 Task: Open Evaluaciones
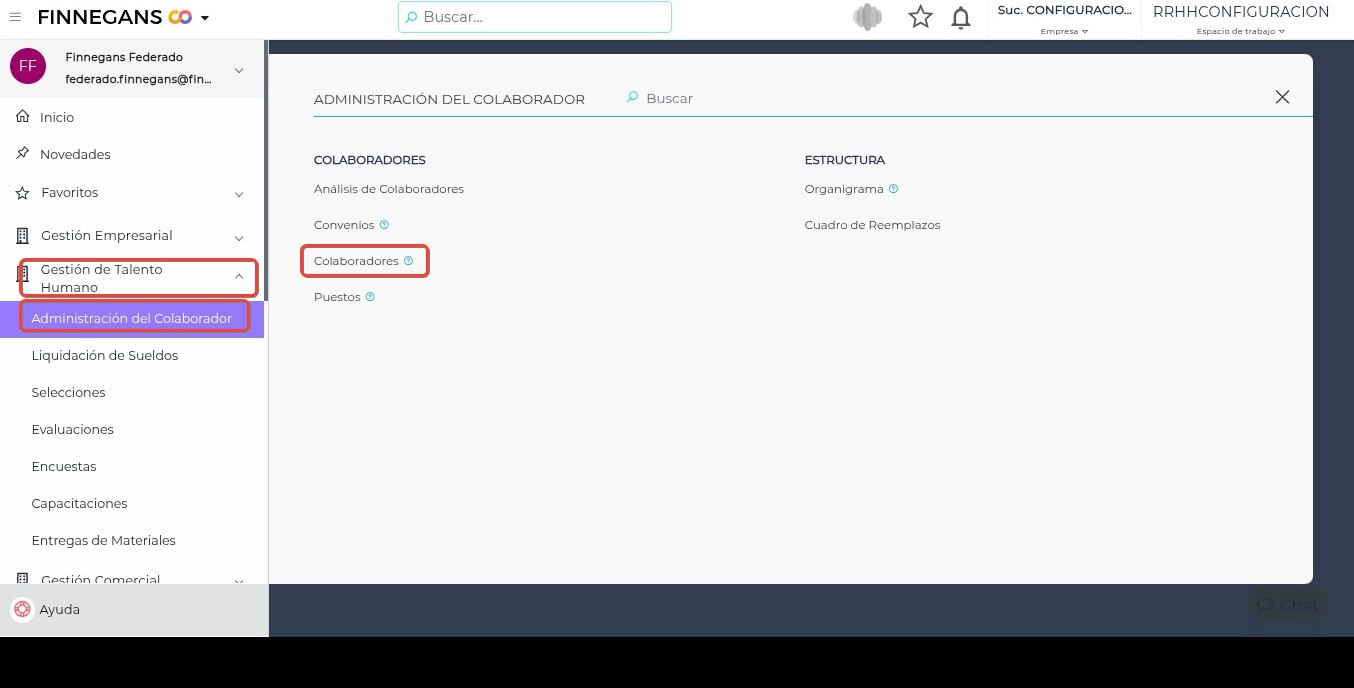point(72,429)
